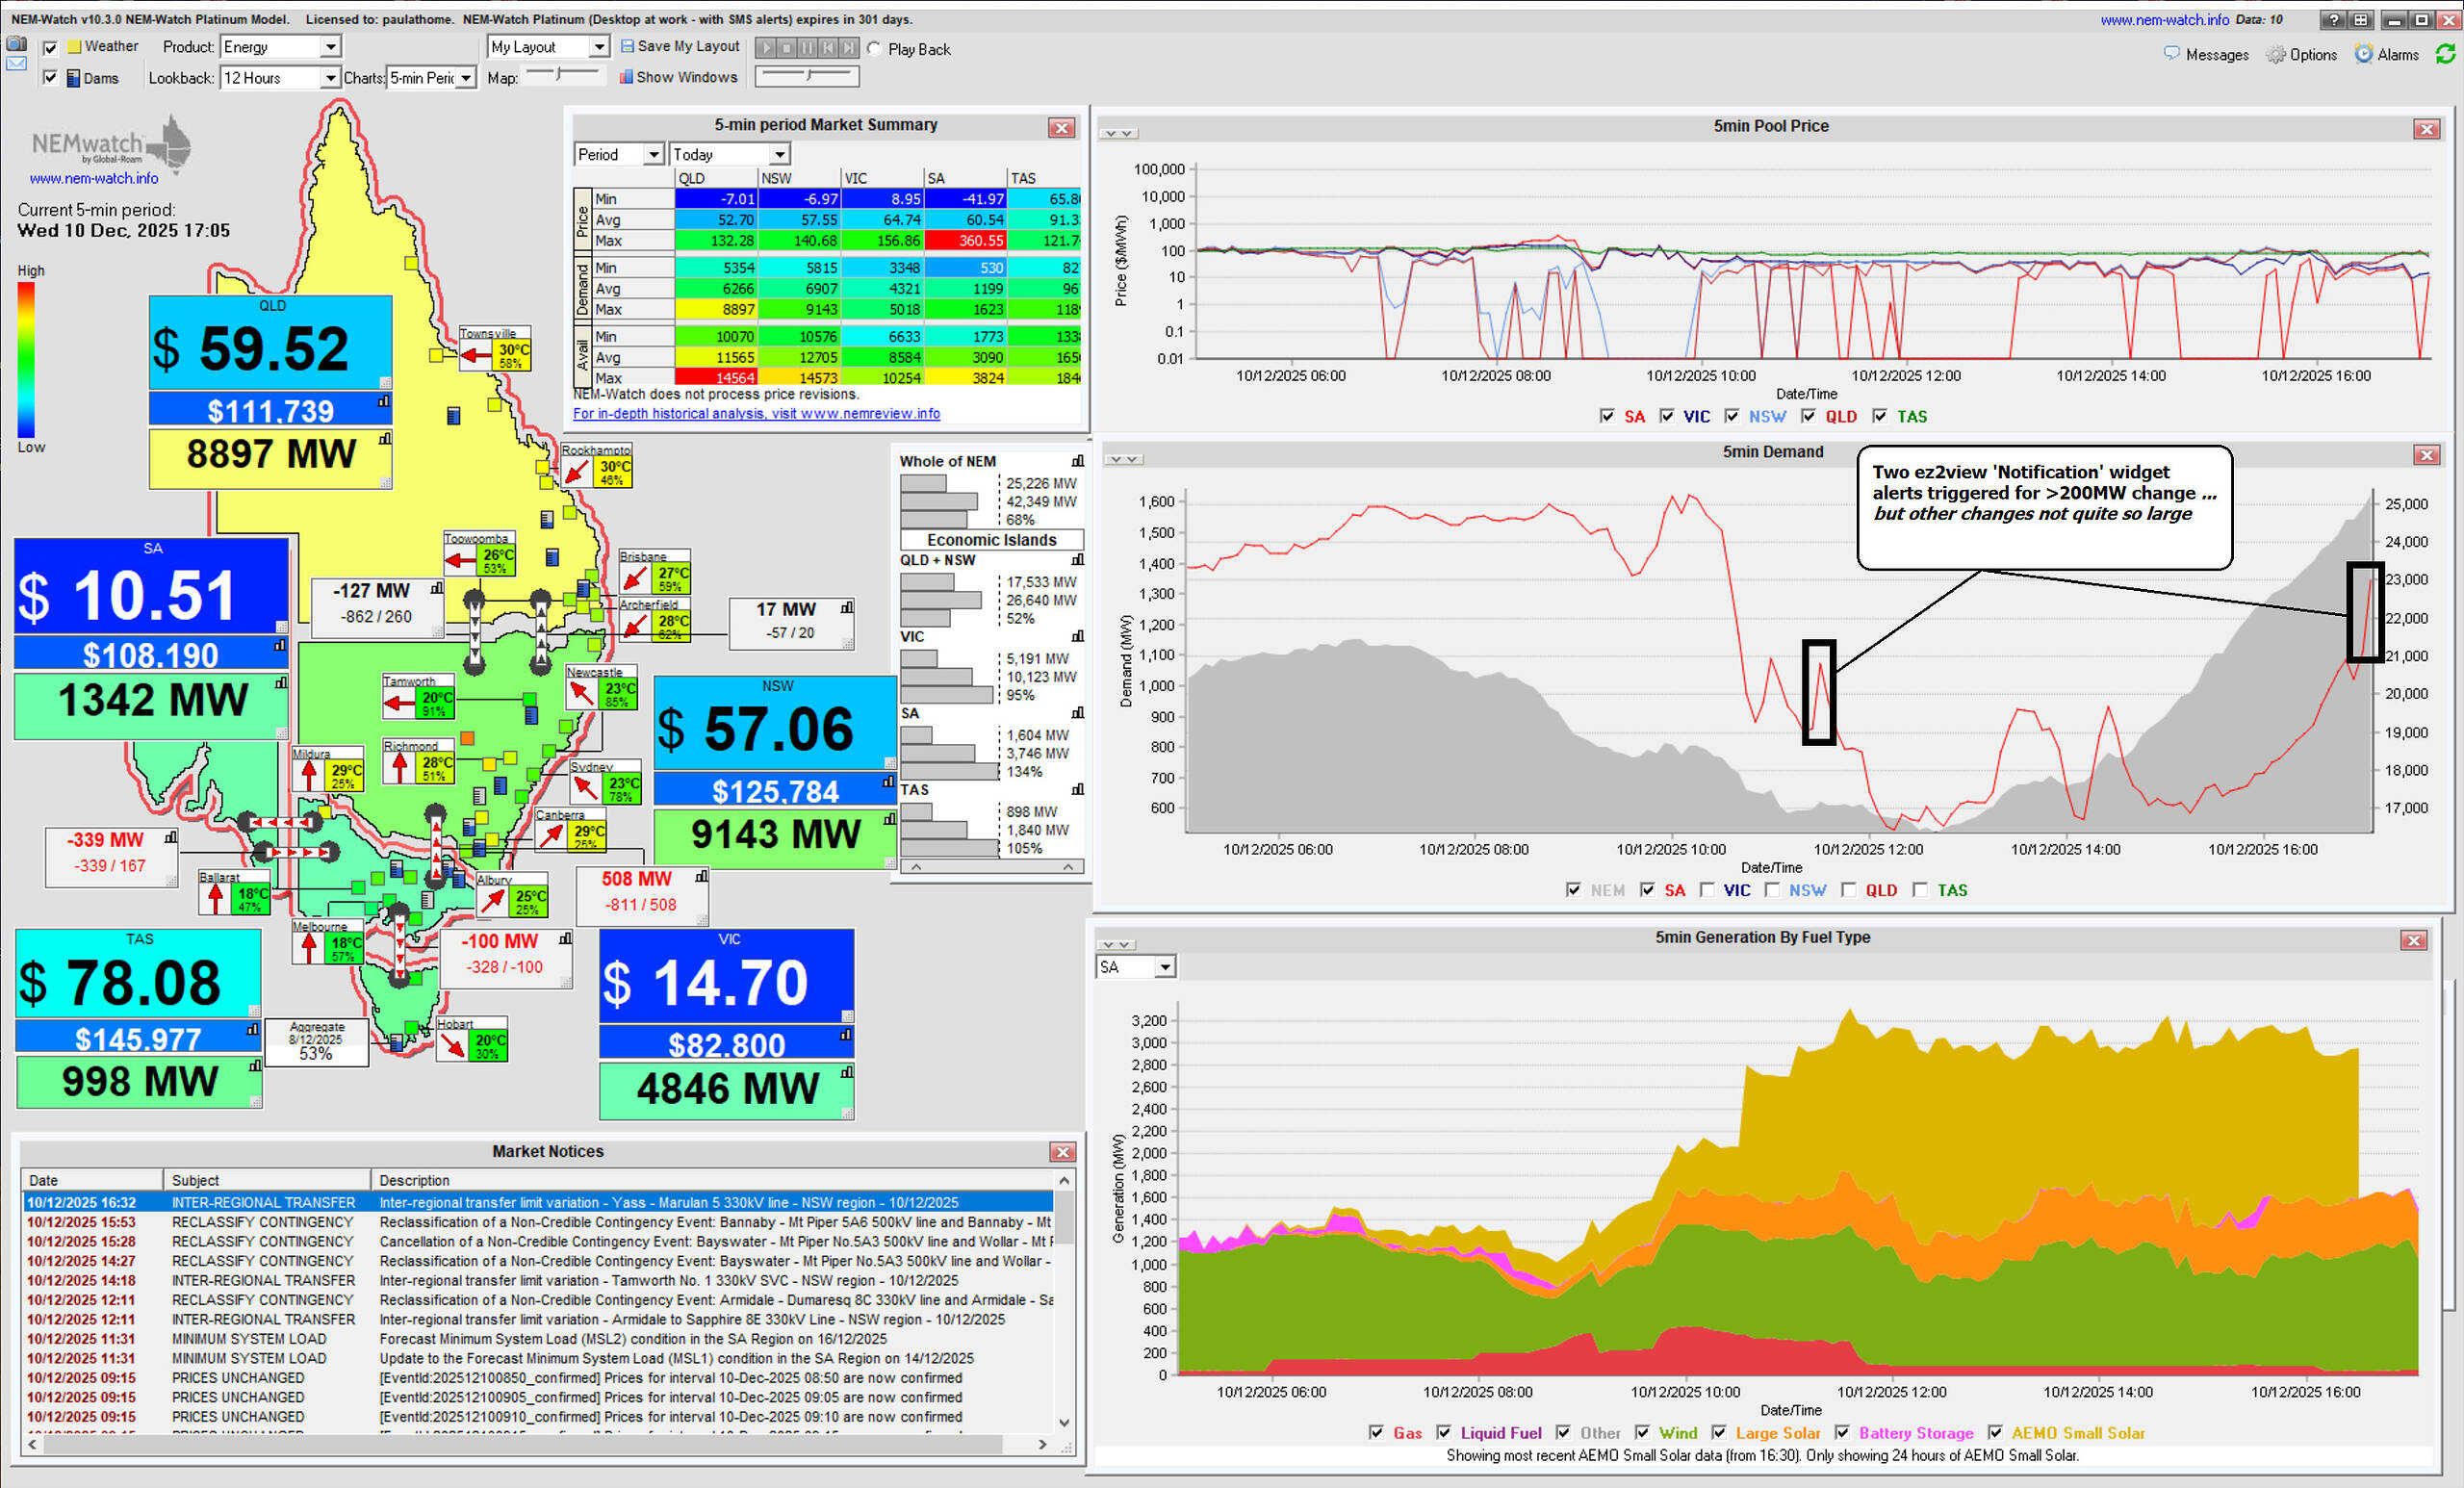Image resolution: width=2464 pixels, height=1488 pixels.
Task: Open the SA region dropdown in Generation chart
Action: click(1164, 967)
